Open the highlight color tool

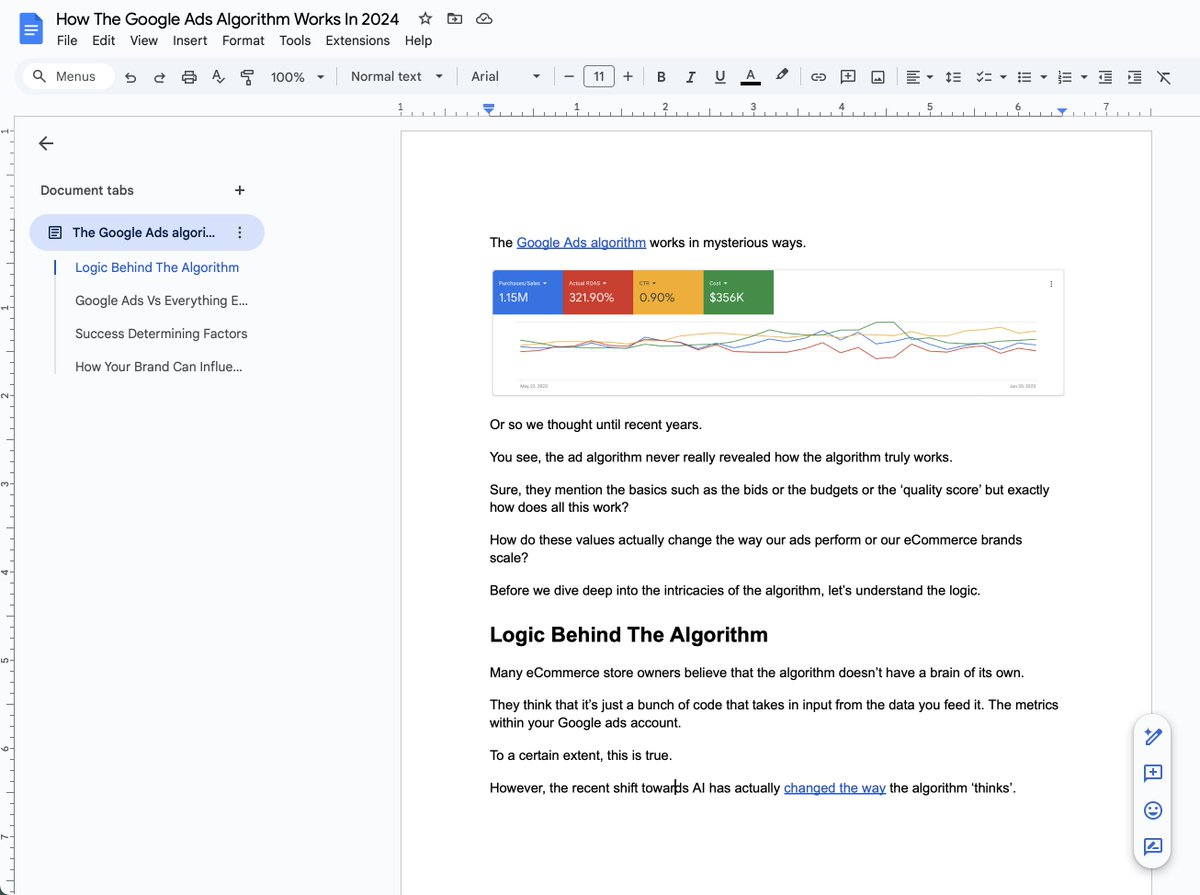[x=782, y=76]
